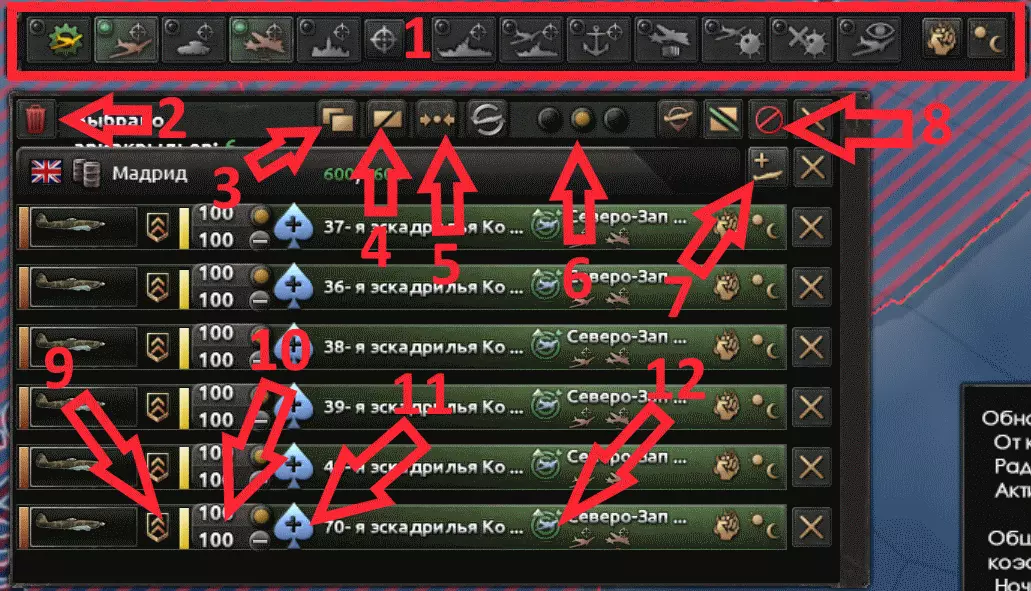This screenshot has height=591, width=1031.
Task: Toggle night mode for 37-я эскадрилья
Action: coord(767,227)
